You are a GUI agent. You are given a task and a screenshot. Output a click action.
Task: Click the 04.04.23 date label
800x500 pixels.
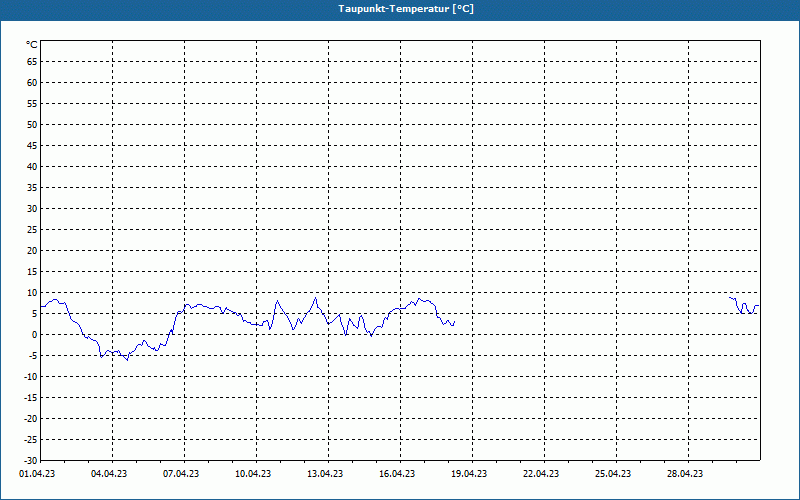pyautogui.click(x=109, y=474)
